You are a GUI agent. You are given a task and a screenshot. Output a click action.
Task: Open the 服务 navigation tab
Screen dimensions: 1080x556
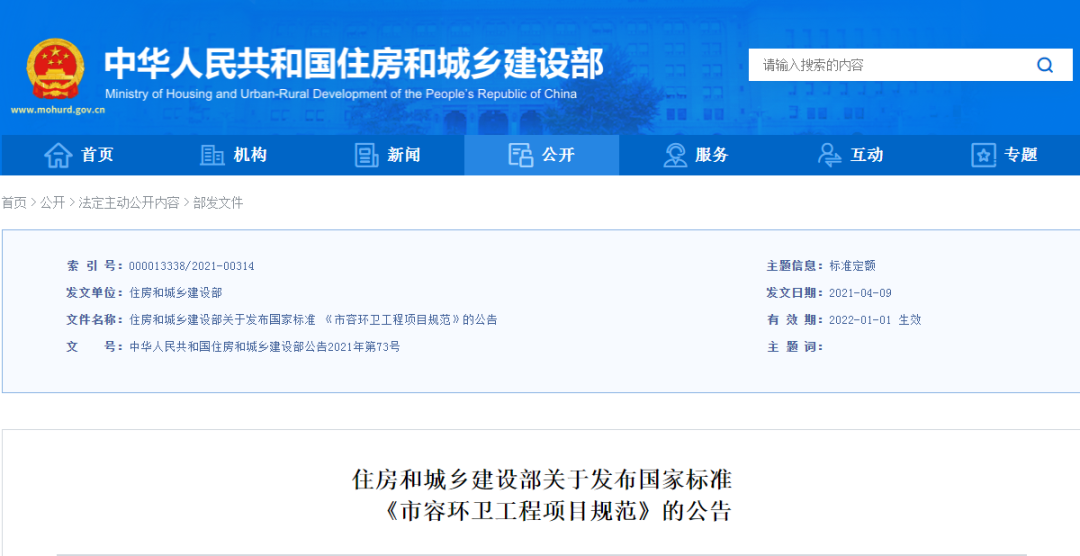696,155
